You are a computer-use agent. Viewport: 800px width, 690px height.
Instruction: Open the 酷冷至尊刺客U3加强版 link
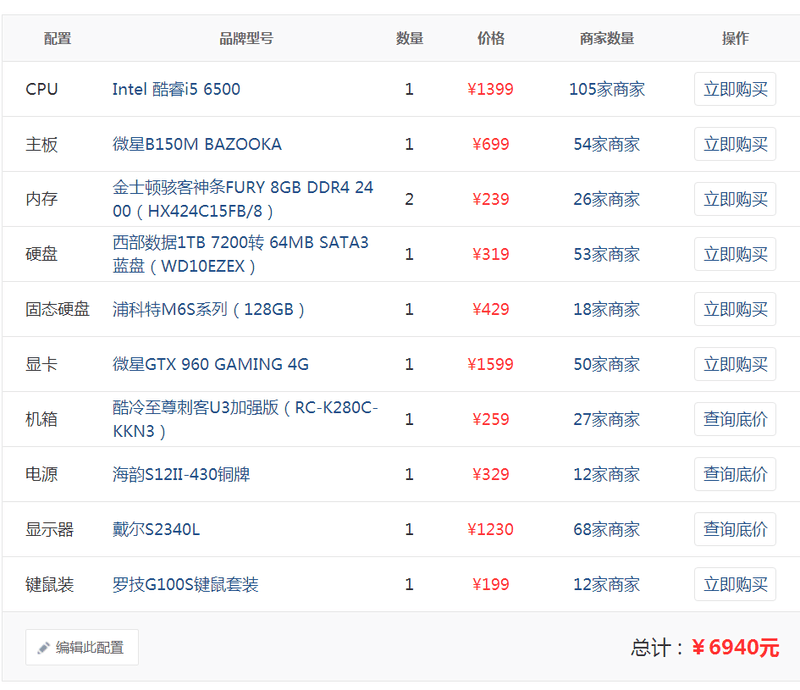[245, 420]
